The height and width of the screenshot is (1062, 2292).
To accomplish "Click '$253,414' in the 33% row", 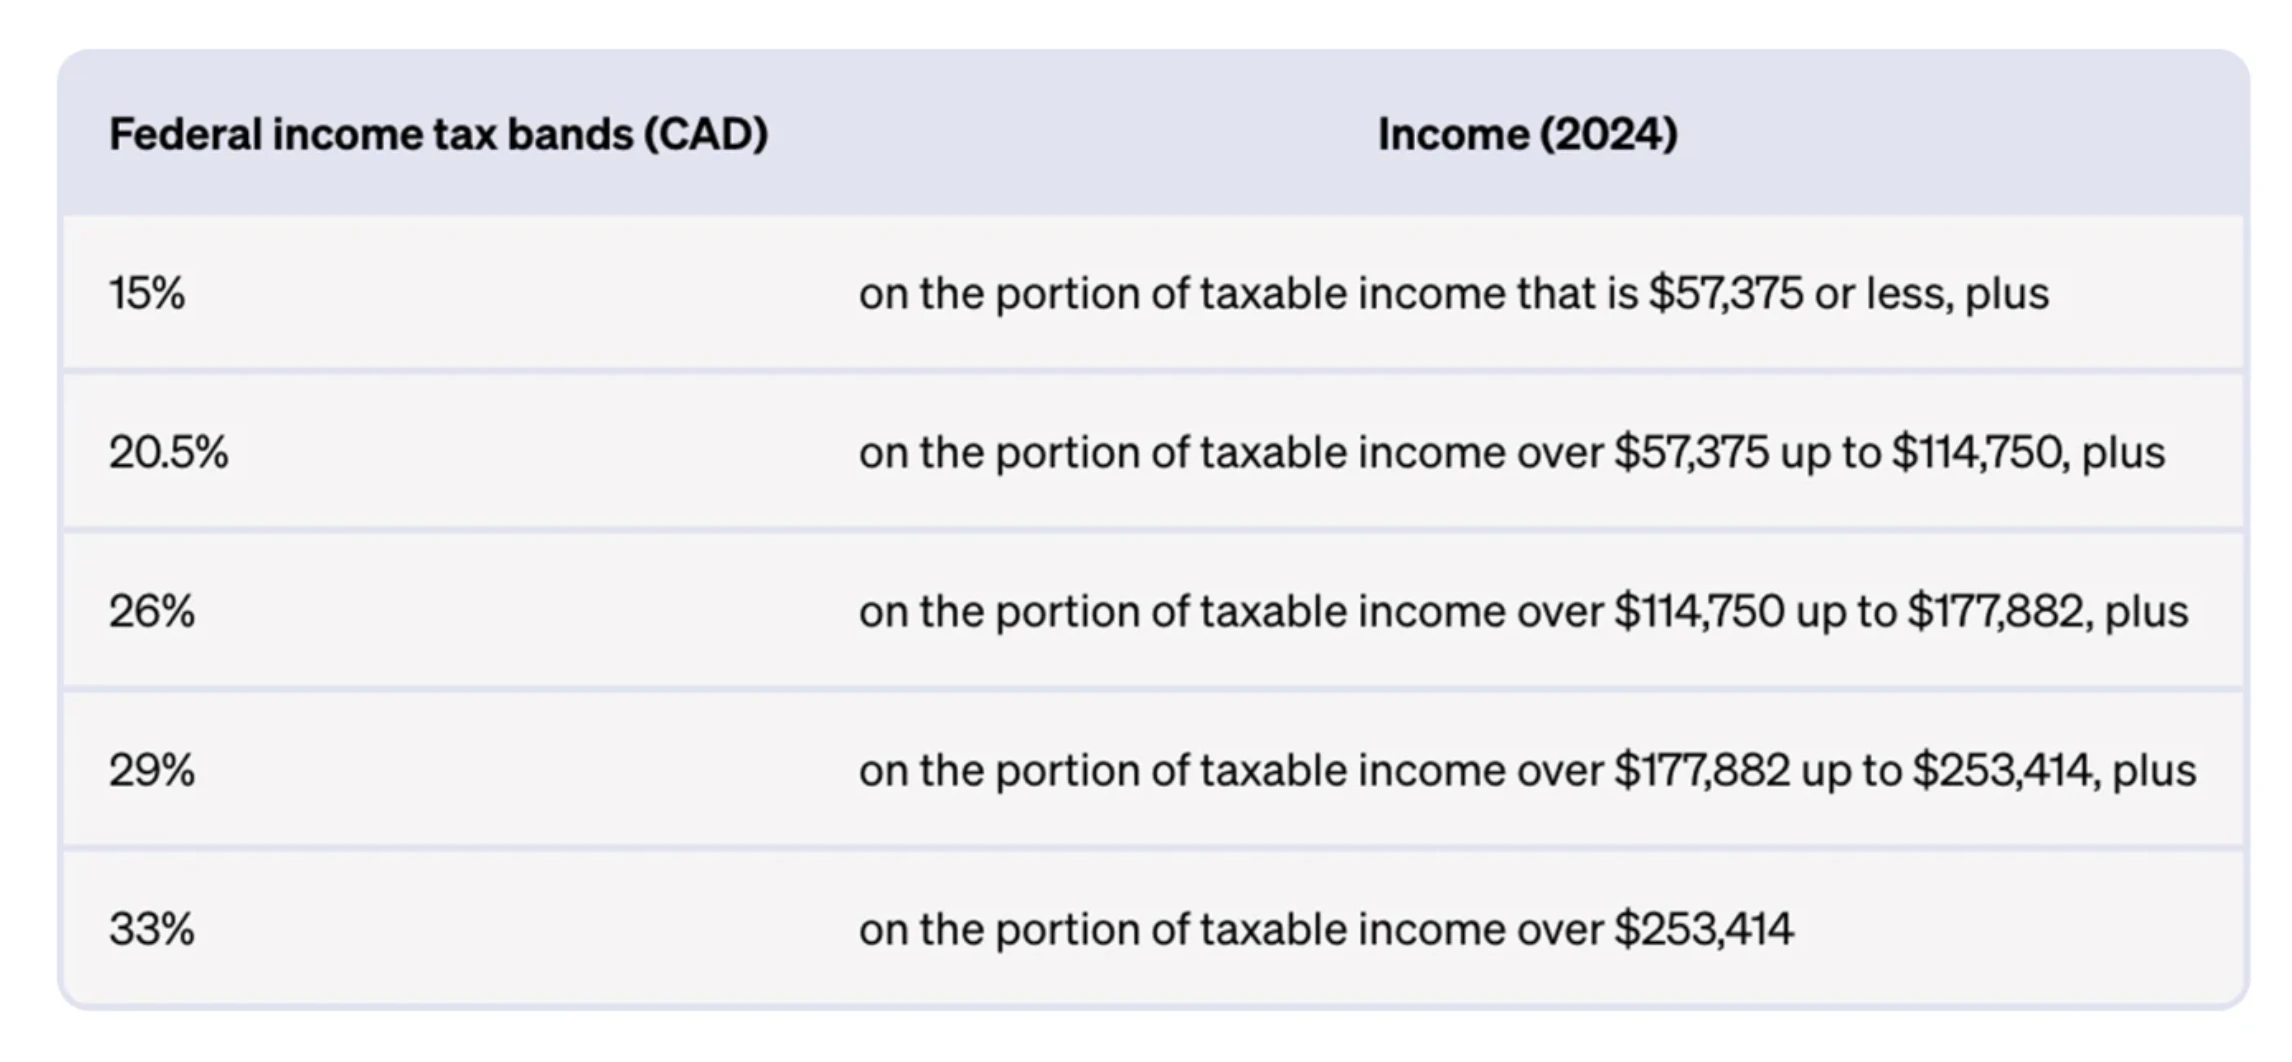I will tap(1704, 929).
